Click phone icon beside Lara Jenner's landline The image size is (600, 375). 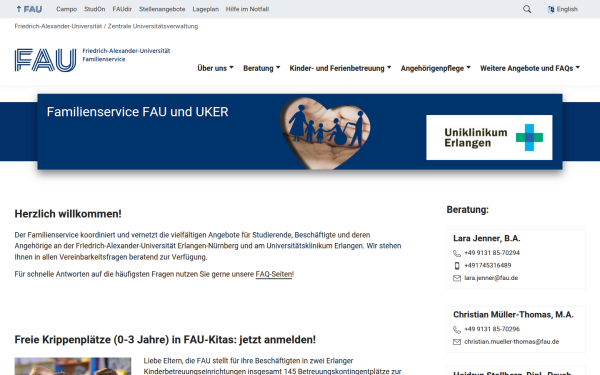click(457, 253)
